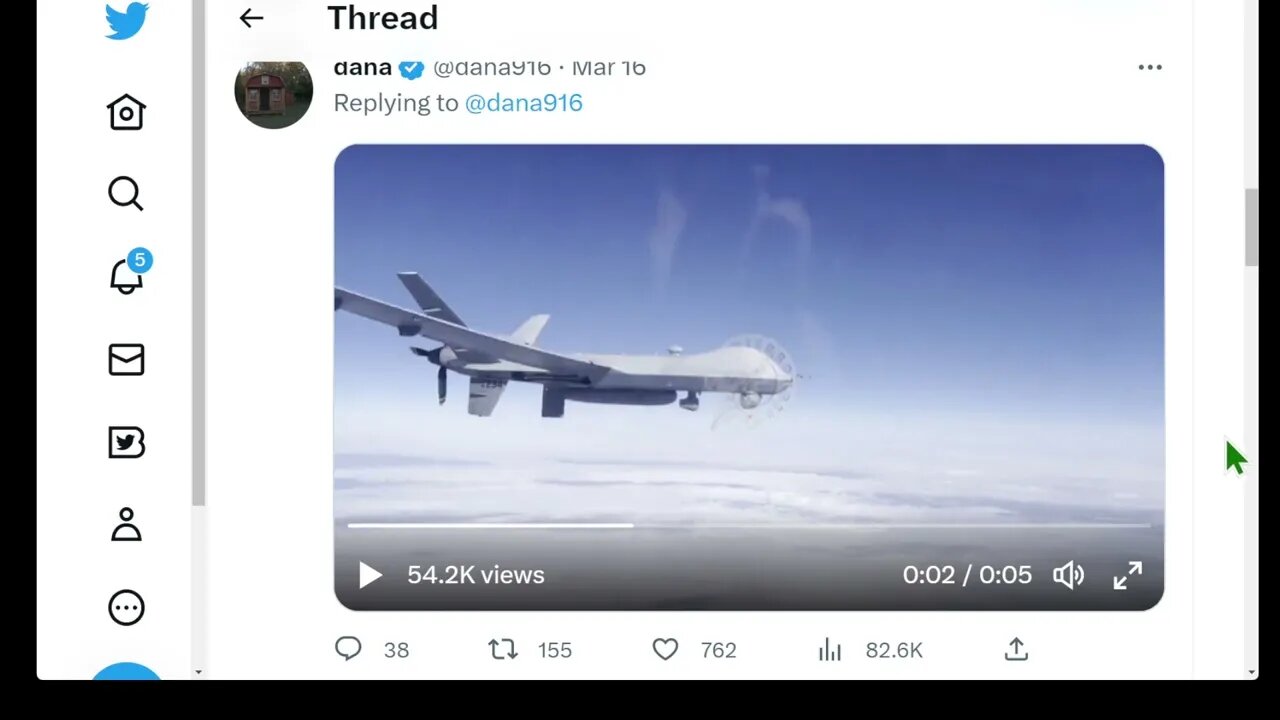Screen dimensions: 1280x720
Task: Toggle video sound with speaker icon
Action: point(1068,575)
